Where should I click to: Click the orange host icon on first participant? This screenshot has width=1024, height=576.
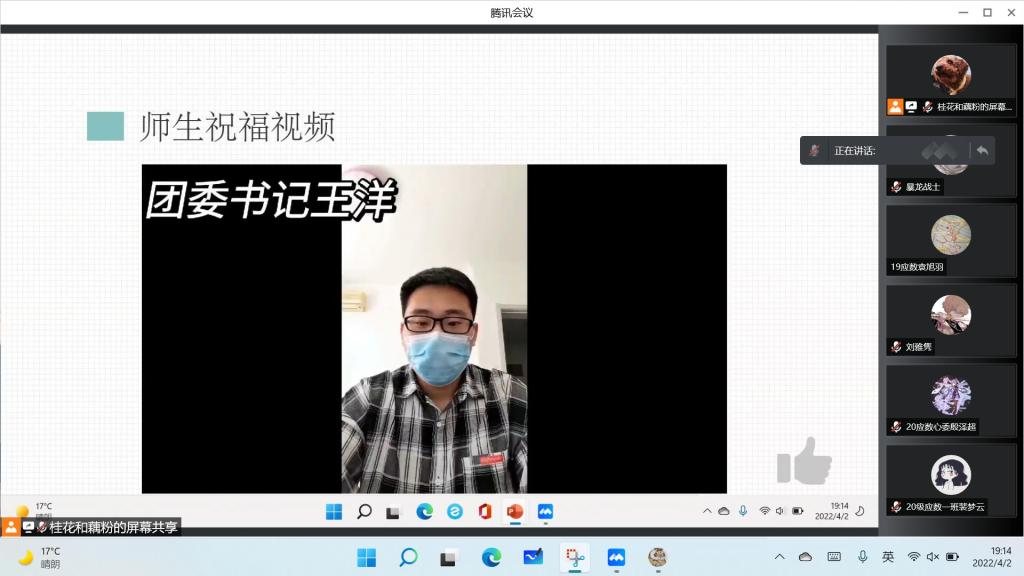coord(895,107)
